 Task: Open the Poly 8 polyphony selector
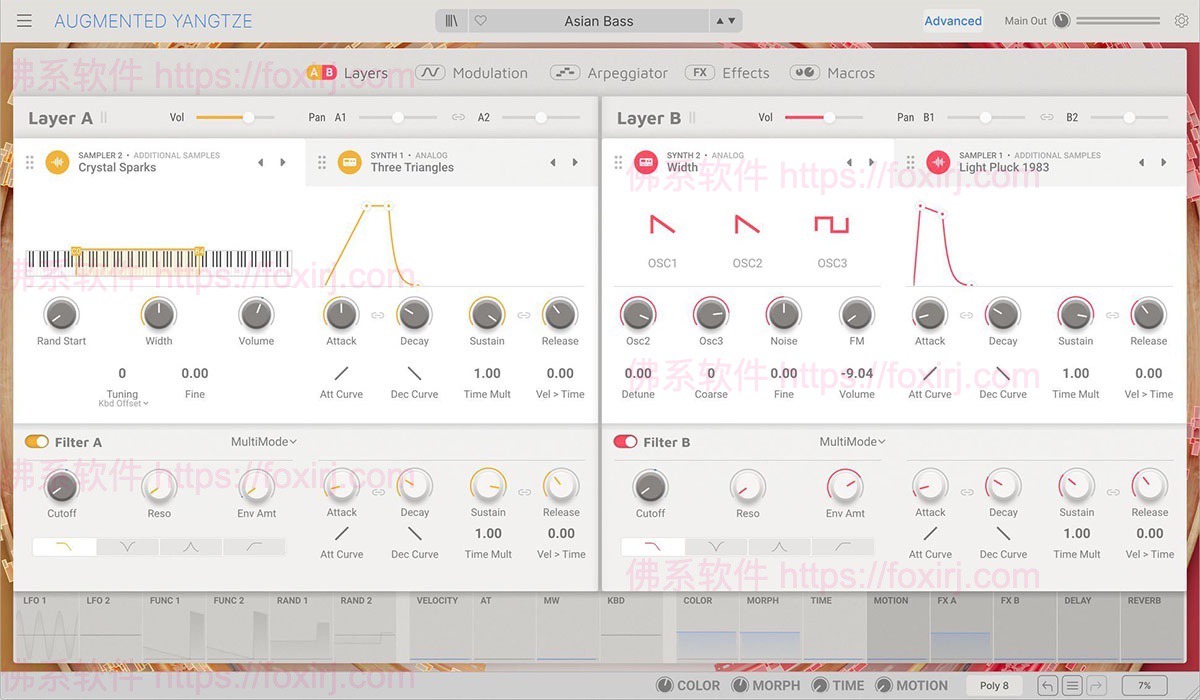click(993, 685)
